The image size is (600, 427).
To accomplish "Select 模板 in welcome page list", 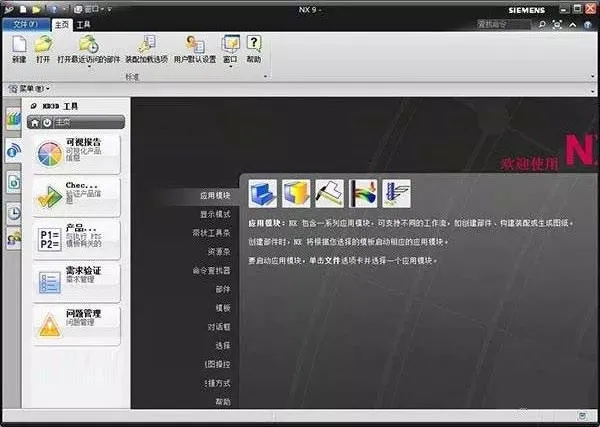I will point(223,308).
